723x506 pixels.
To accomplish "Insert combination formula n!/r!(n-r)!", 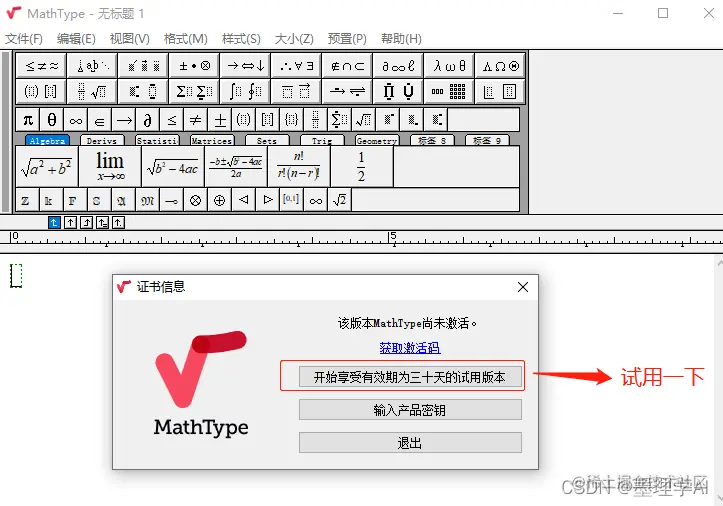I will (x=298, y=167).
